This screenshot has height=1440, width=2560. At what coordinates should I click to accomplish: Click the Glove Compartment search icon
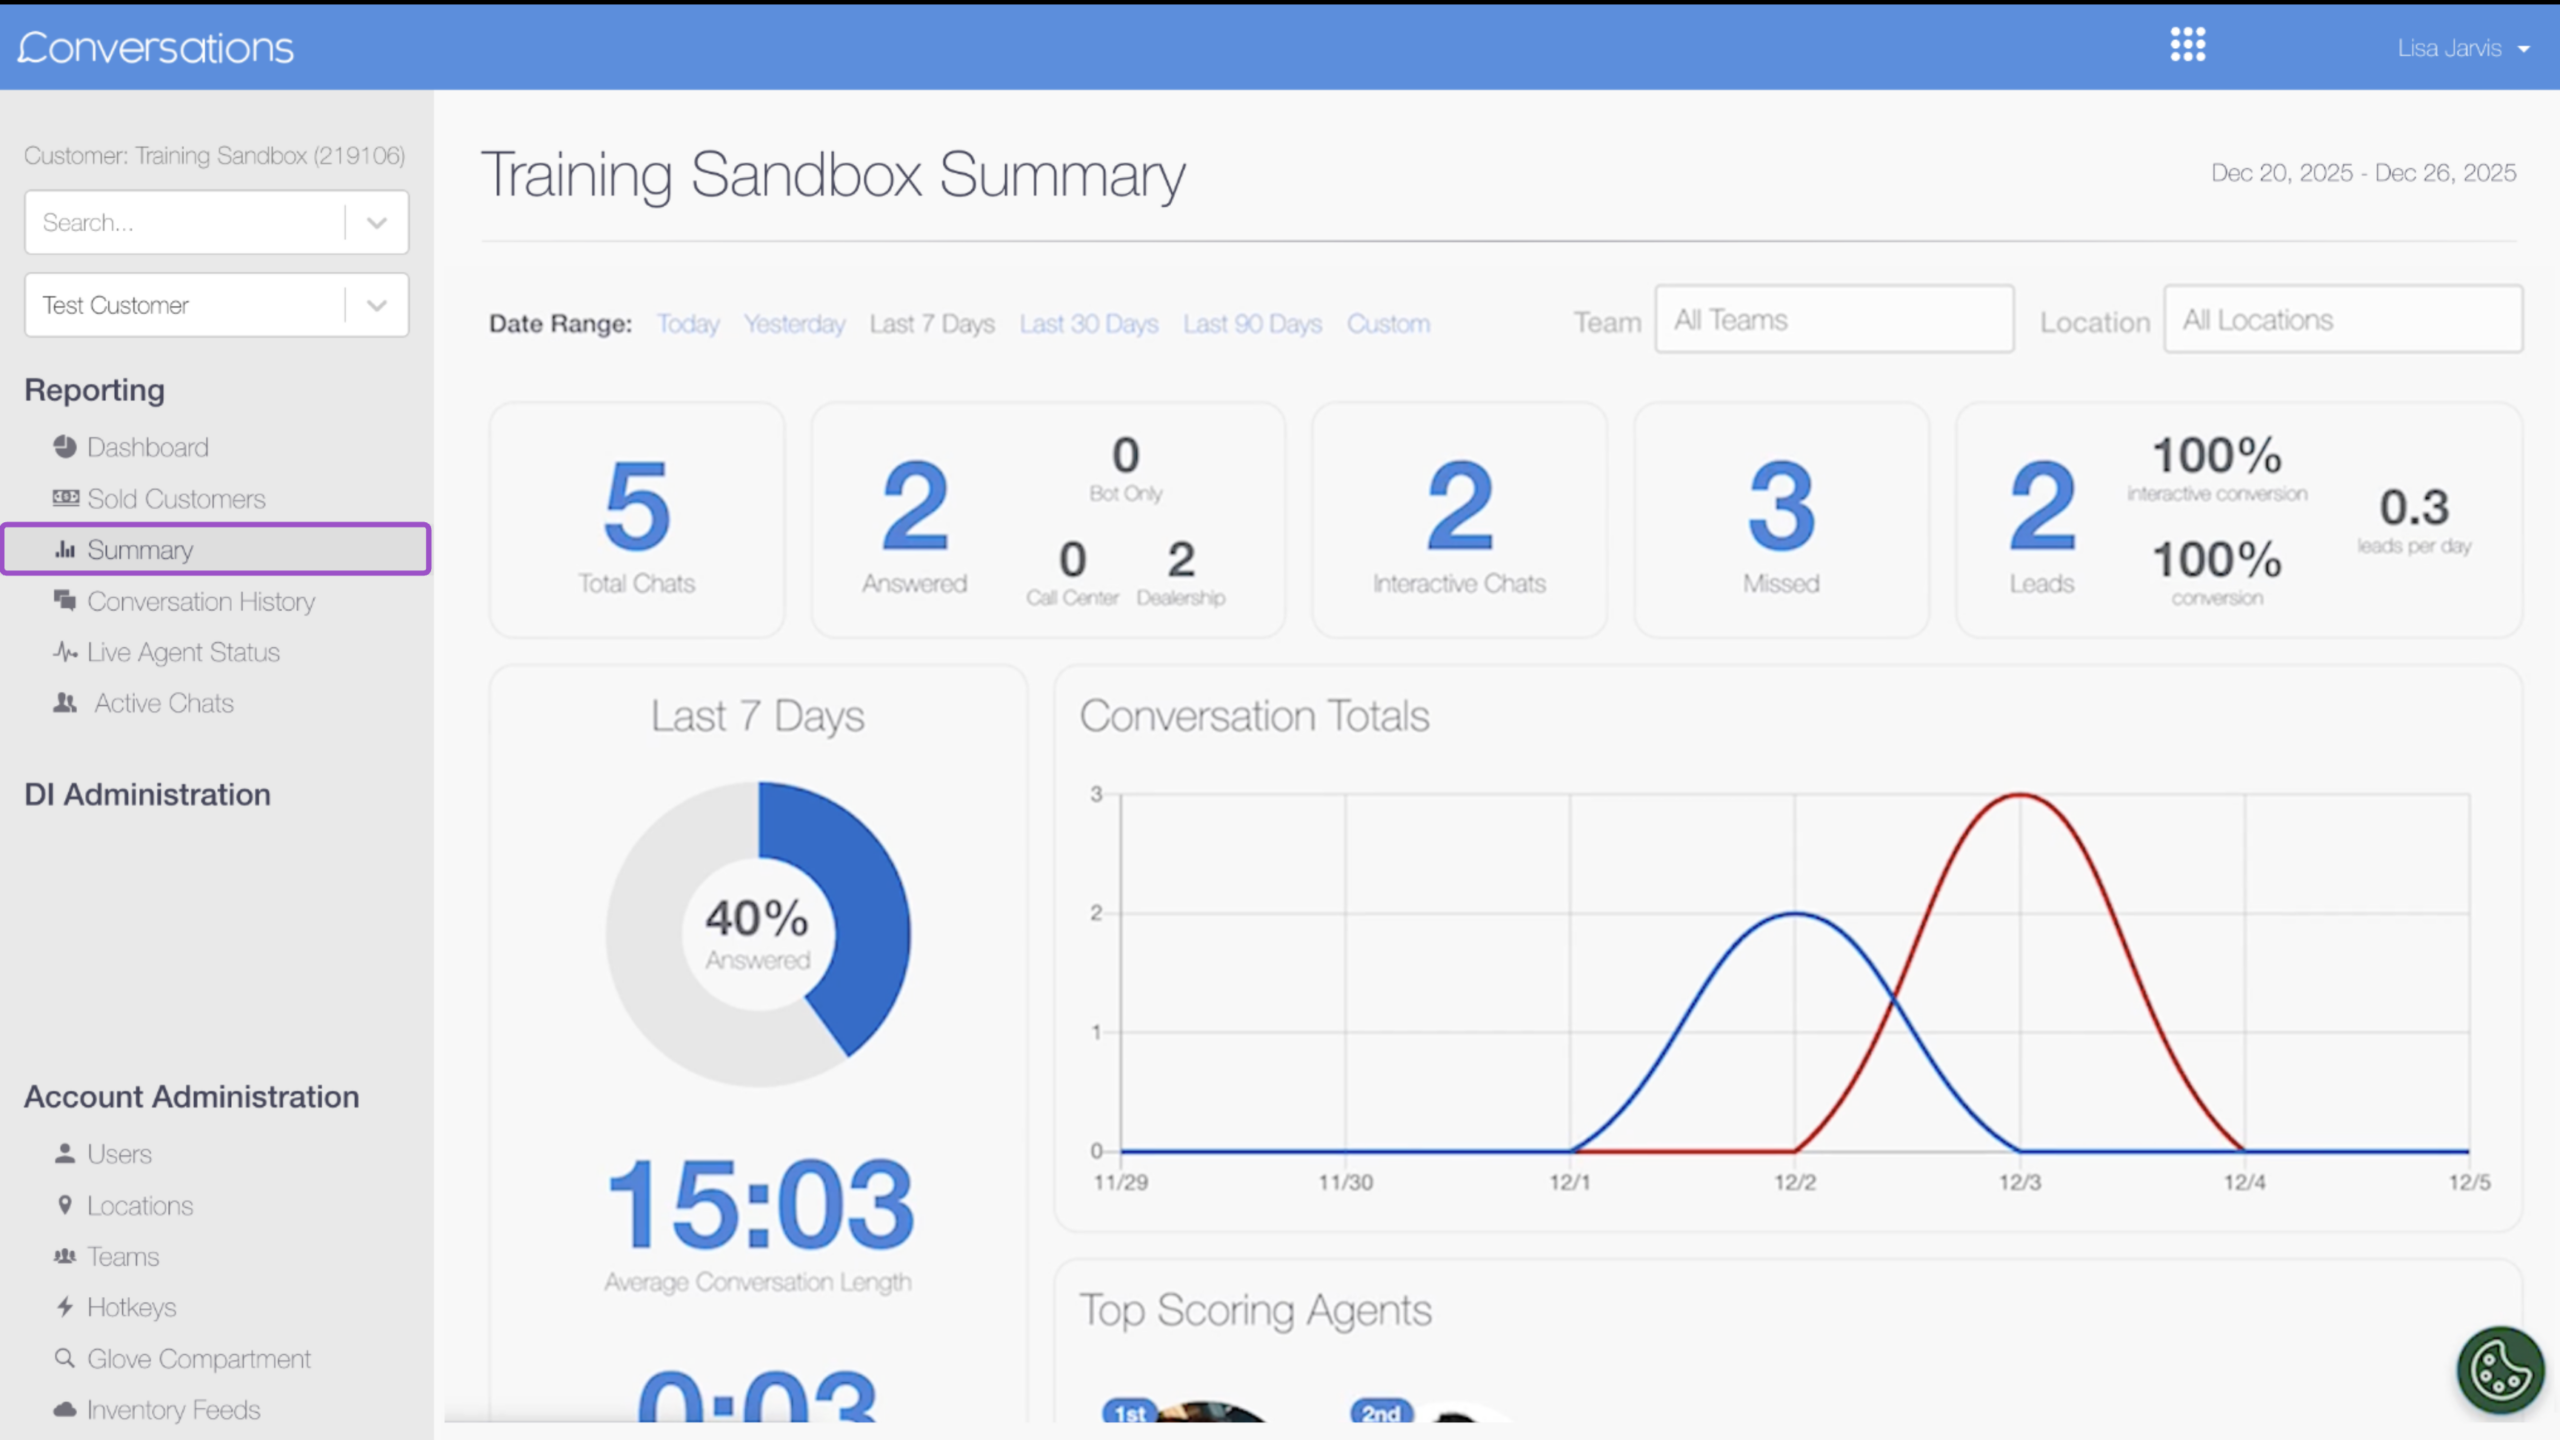click(65, 1358)
